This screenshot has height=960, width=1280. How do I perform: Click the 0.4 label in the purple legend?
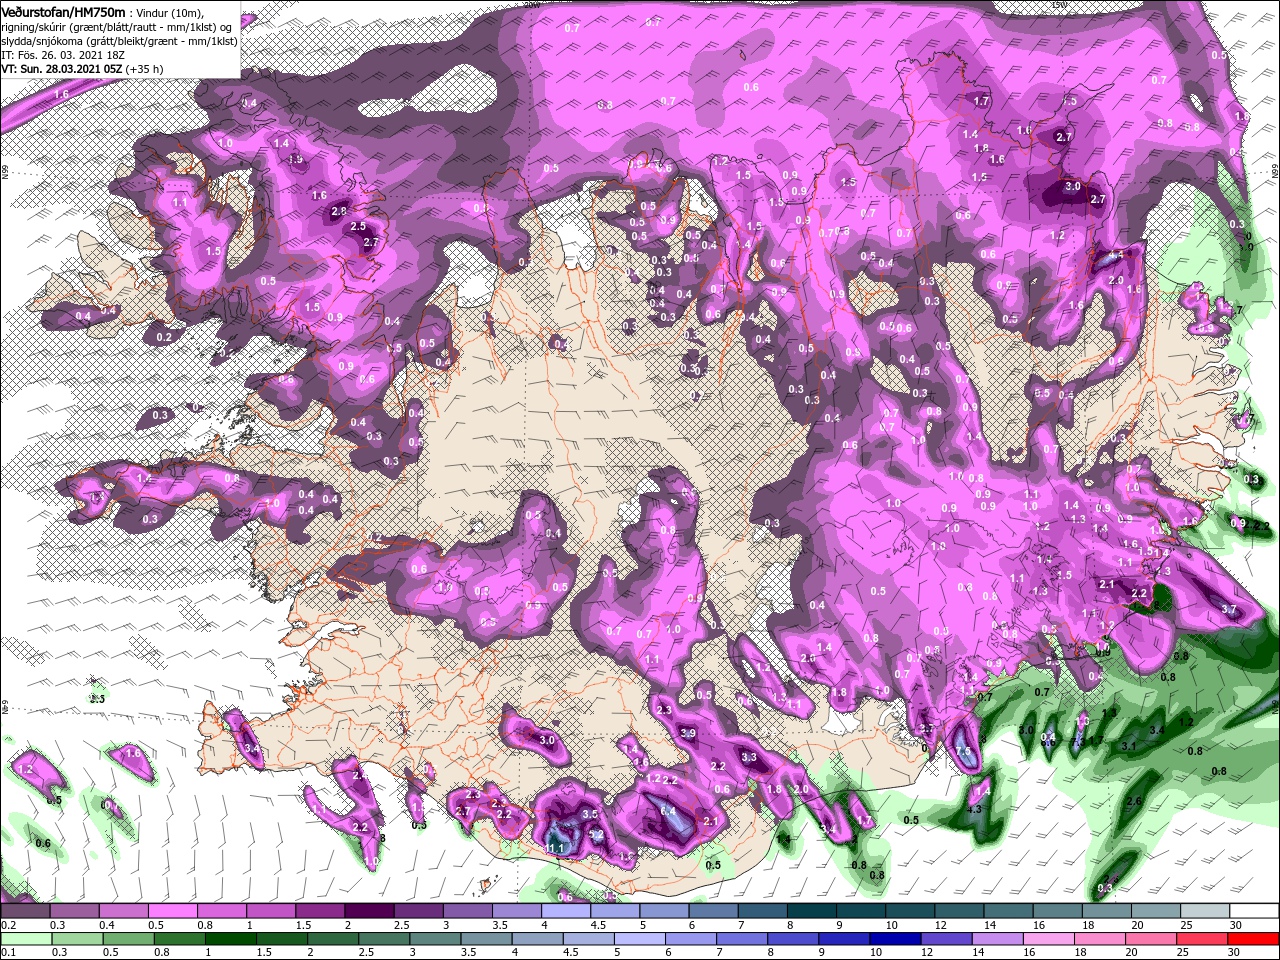click(106, 925)
